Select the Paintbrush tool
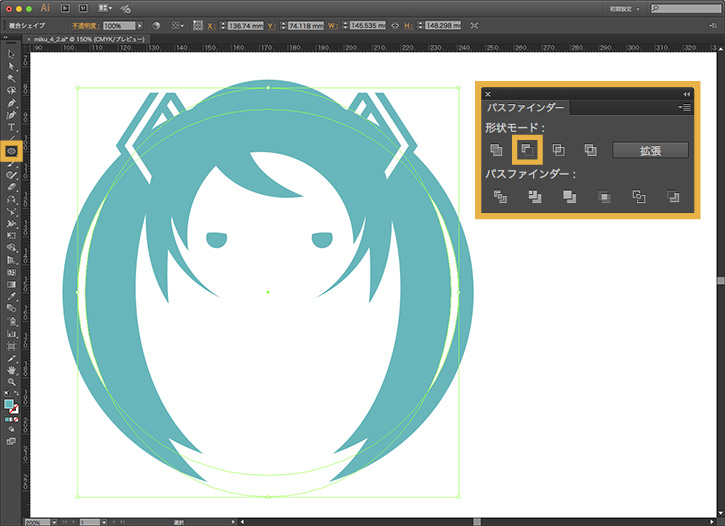725x526 pixels. click(12, 164)
